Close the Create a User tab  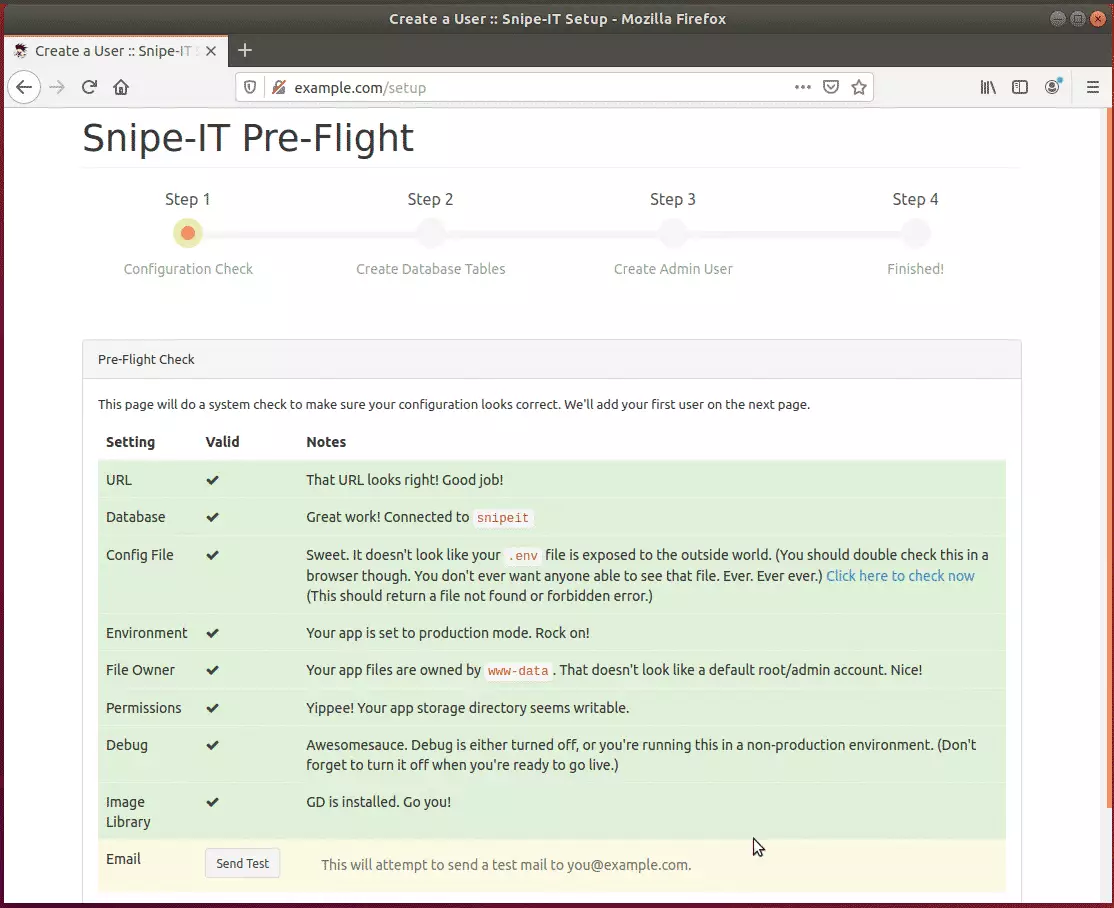coord(211,51)
